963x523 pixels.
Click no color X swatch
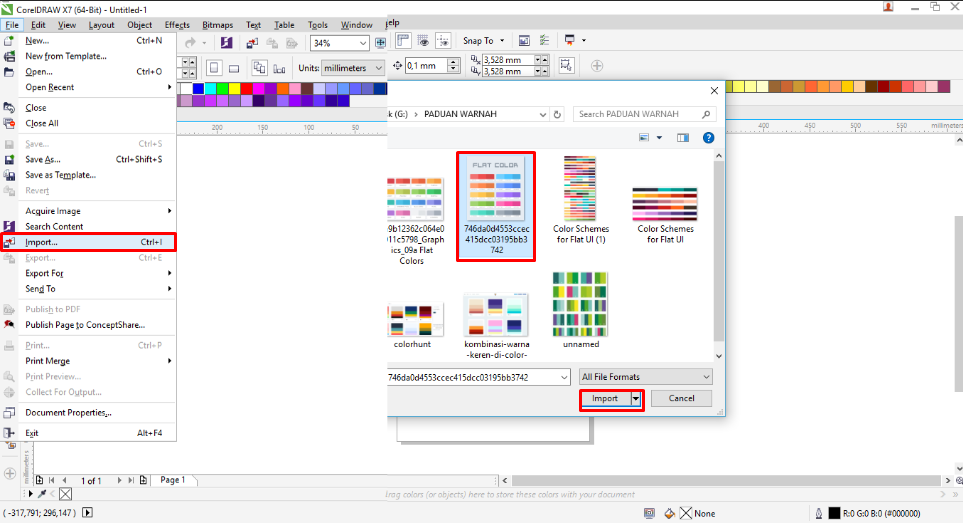click(x=66, y=494)
